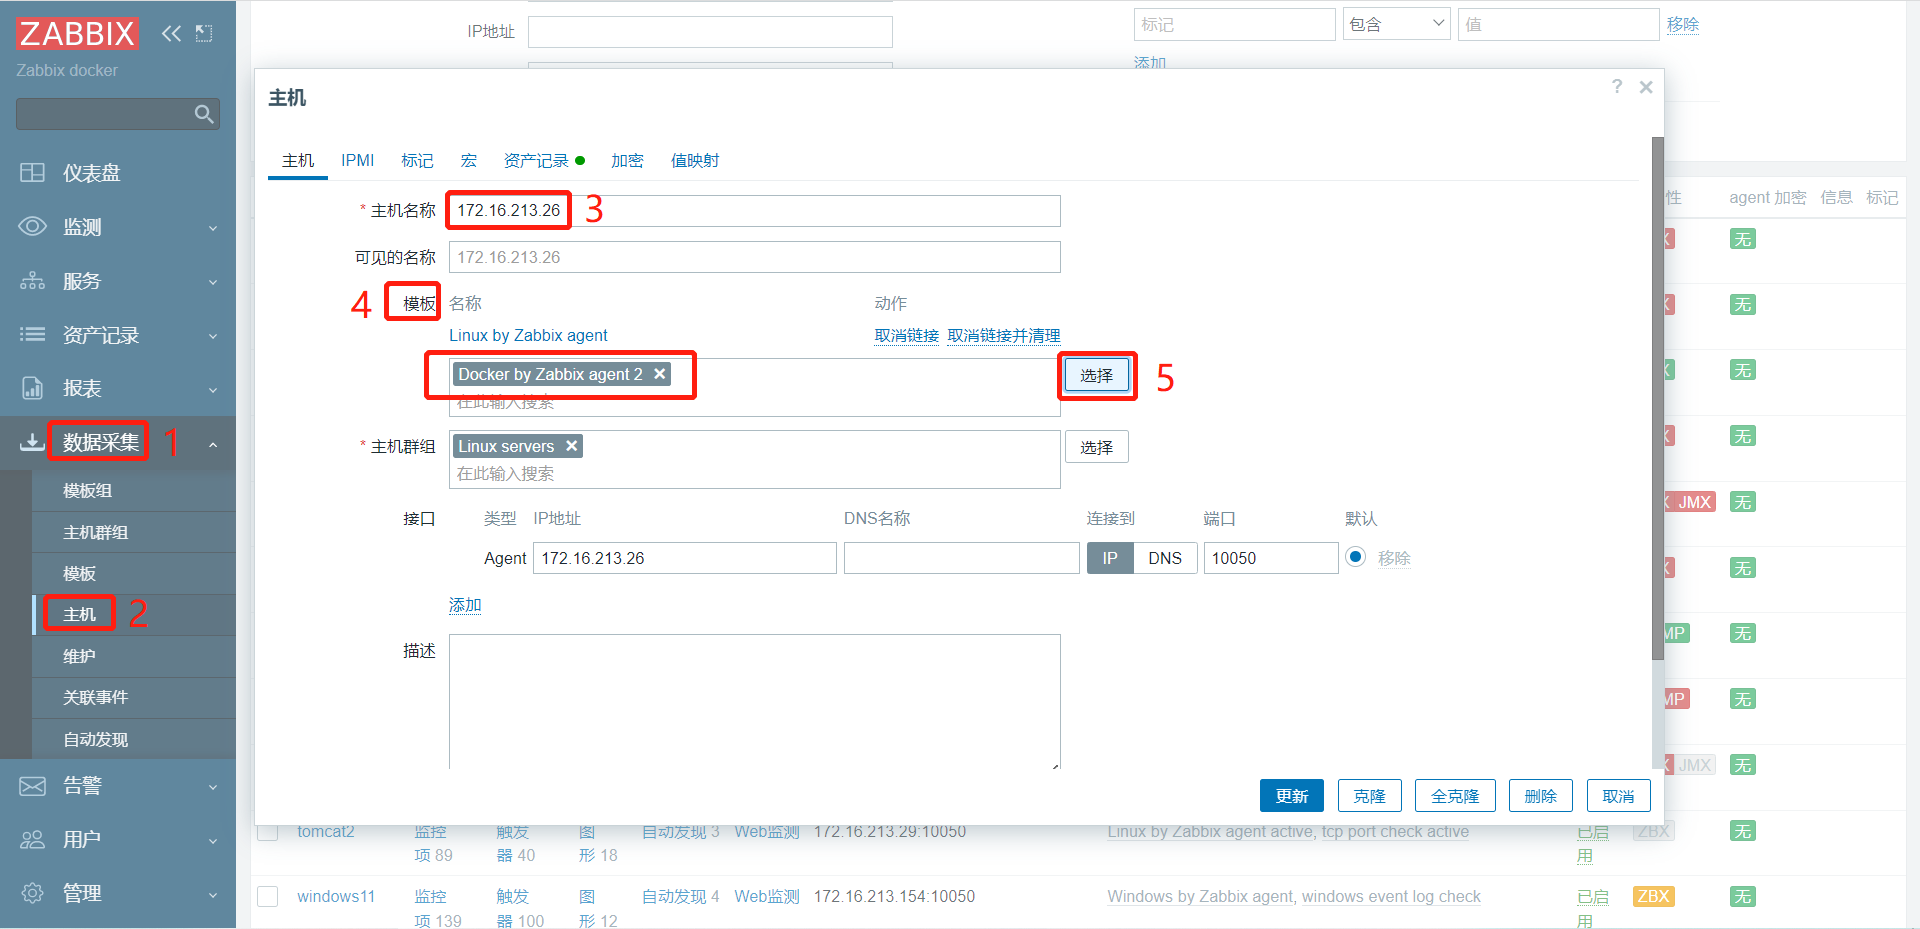Click the 服务 hierarchy icon
Screen dimensions: 1920x929
click(32, 281)
